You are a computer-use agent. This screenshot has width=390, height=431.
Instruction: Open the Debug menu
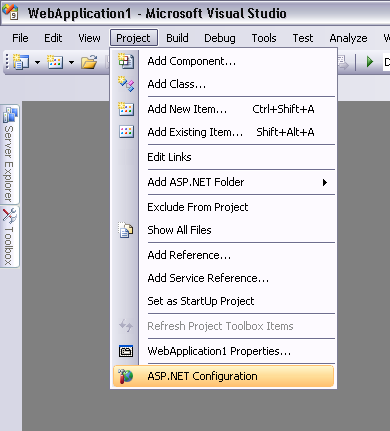pos(220,38)
